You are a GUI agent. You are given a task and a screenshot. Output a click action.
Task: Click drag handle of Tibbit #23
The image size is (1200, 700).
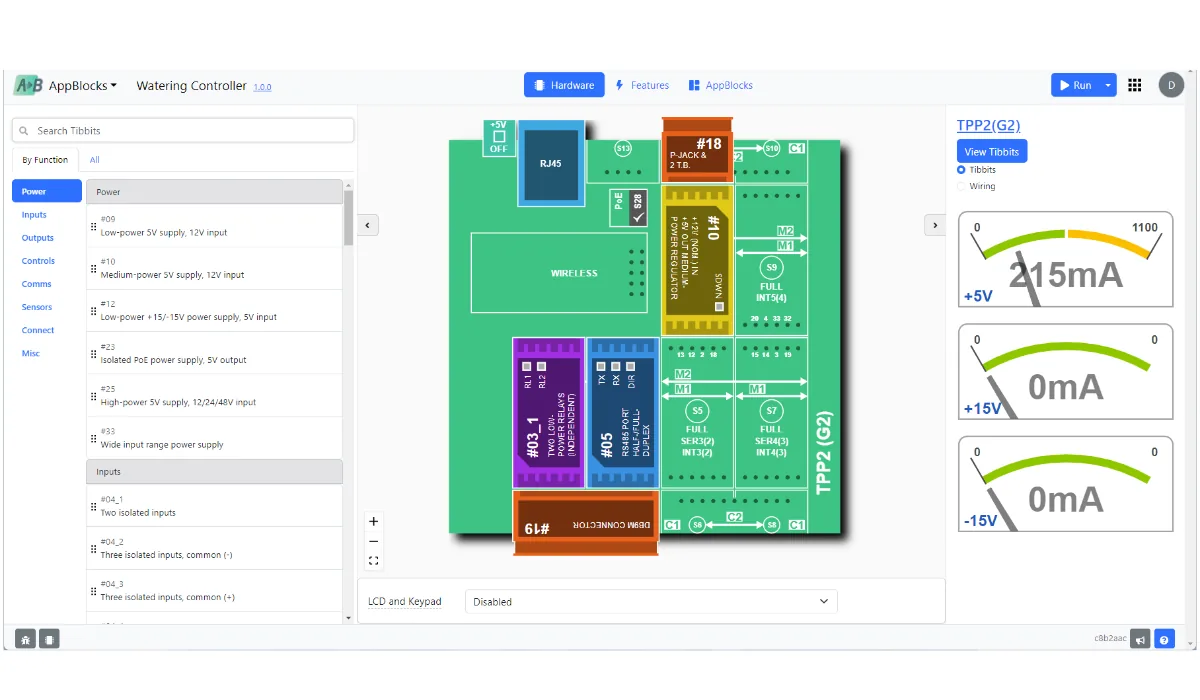click(x=94, y=353)
